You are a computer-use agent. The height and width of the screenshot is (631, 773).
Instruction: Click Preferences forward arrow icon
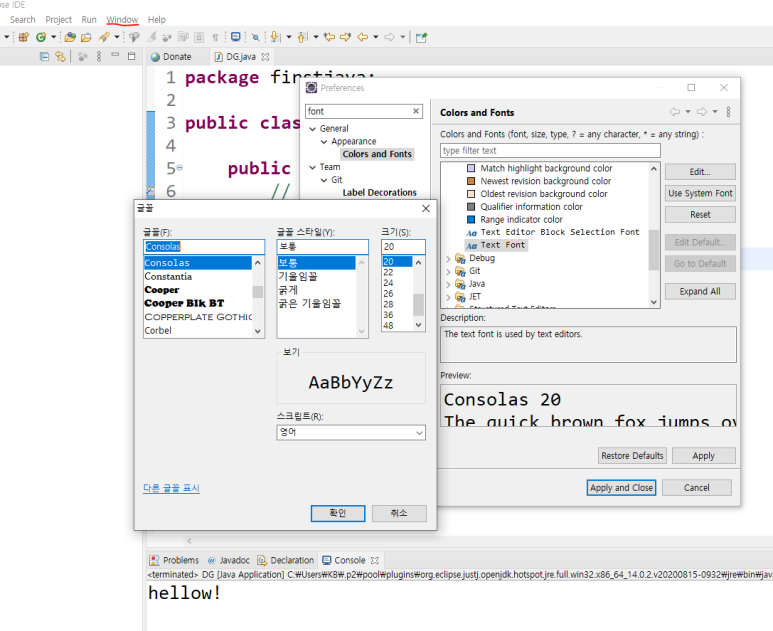pos(702,112)
